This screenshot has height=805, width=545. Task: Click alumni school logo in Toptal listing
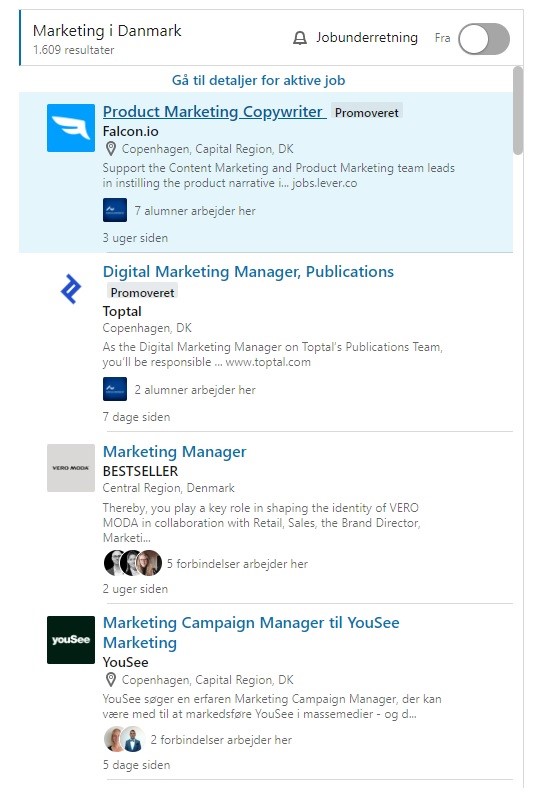115,389
